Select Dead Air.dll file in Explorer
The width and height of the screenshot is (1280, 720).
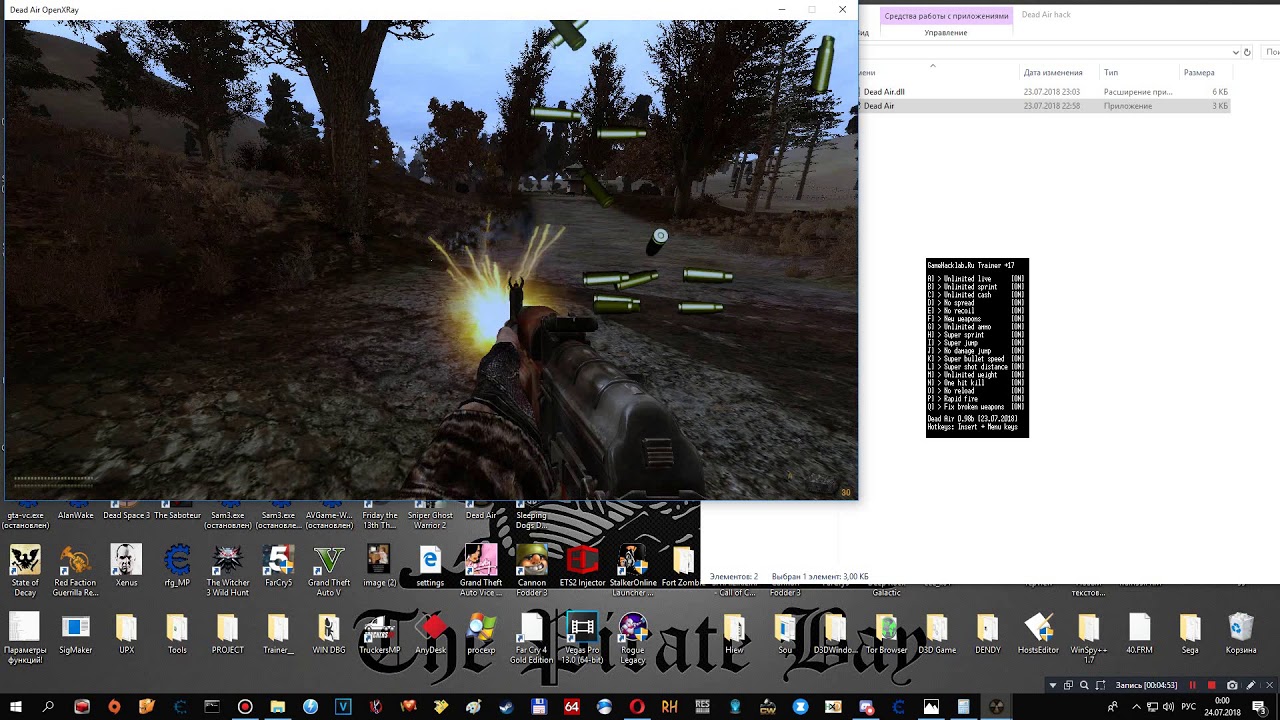1044,92
